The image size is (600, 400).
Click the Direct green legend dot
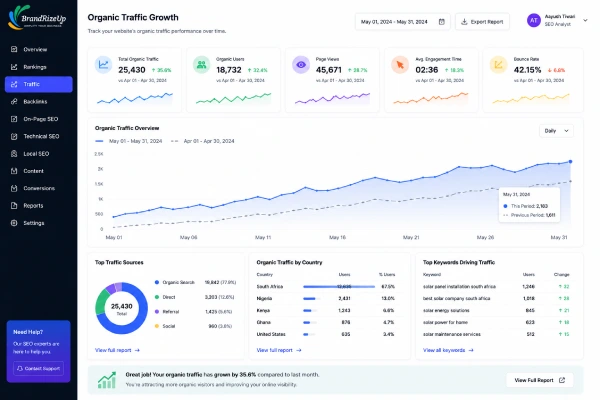tap(157, 297)
